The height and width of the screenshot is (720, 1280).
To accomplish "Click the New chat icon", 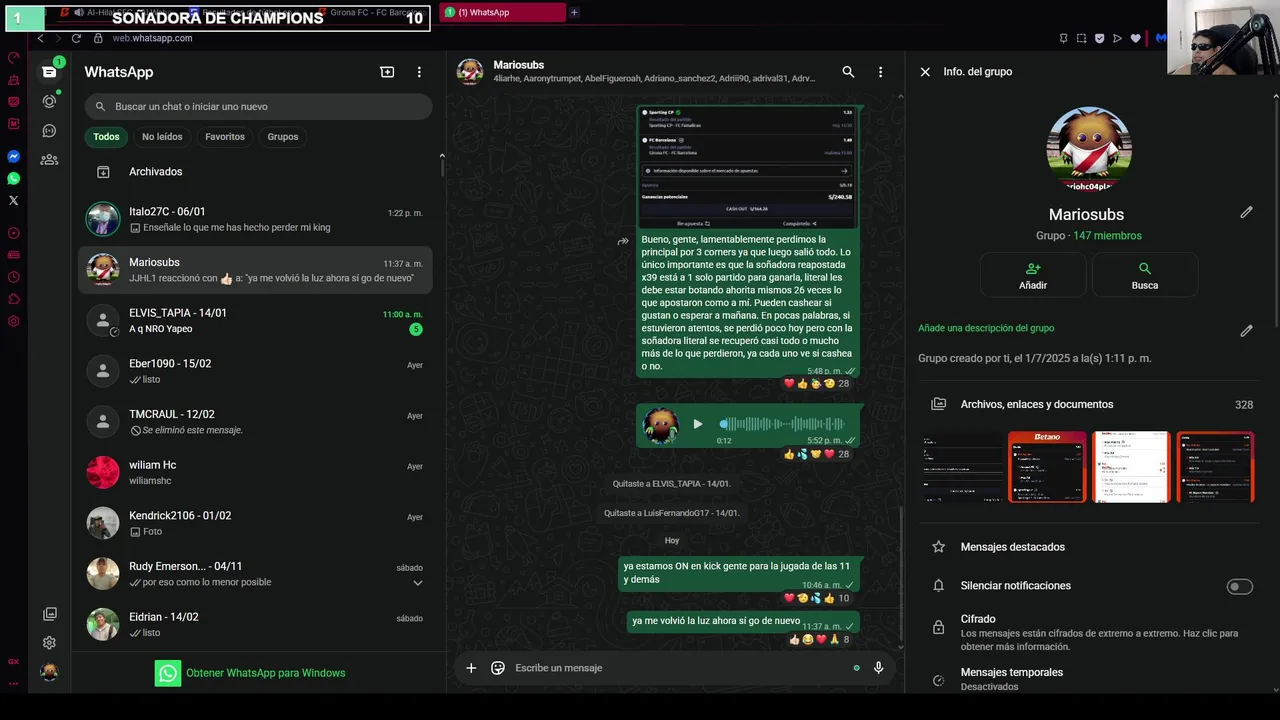I will click(x=387, y=72).
